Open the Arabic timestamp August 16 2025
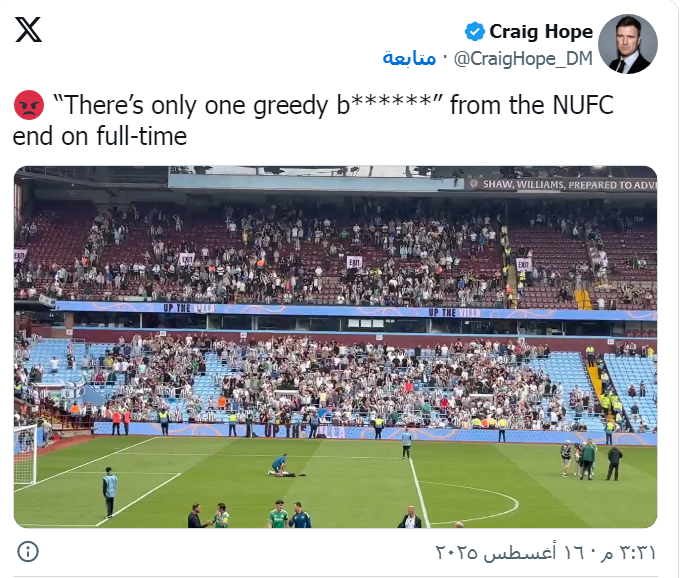681x578 pixels. click(x=545, y=552)
